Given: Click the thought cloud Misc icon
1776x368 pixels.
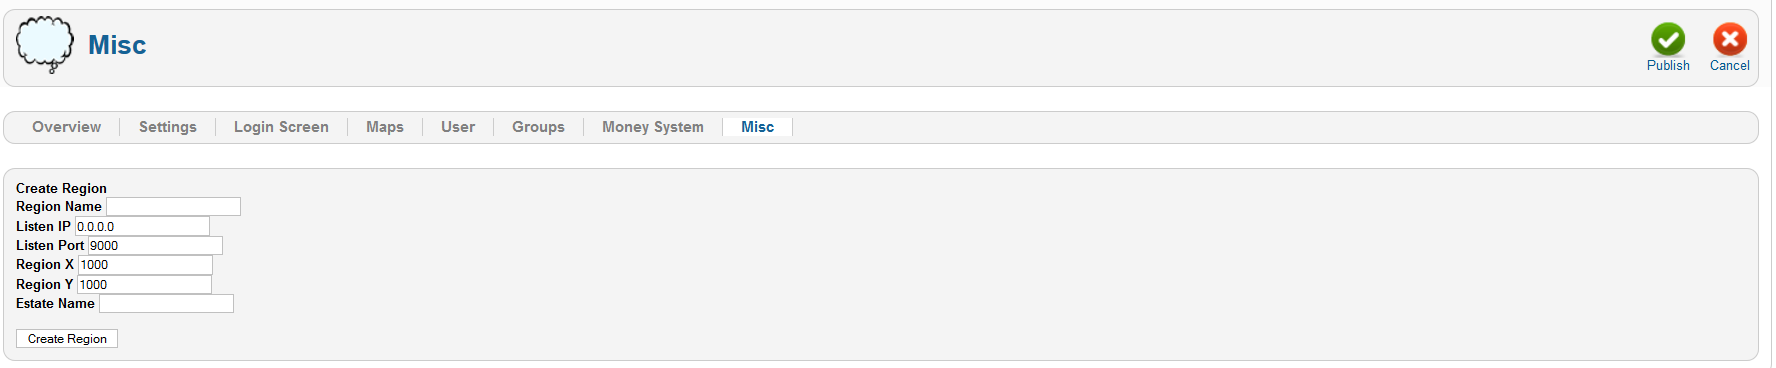Looking at the screenshot, I should [45, 45].
